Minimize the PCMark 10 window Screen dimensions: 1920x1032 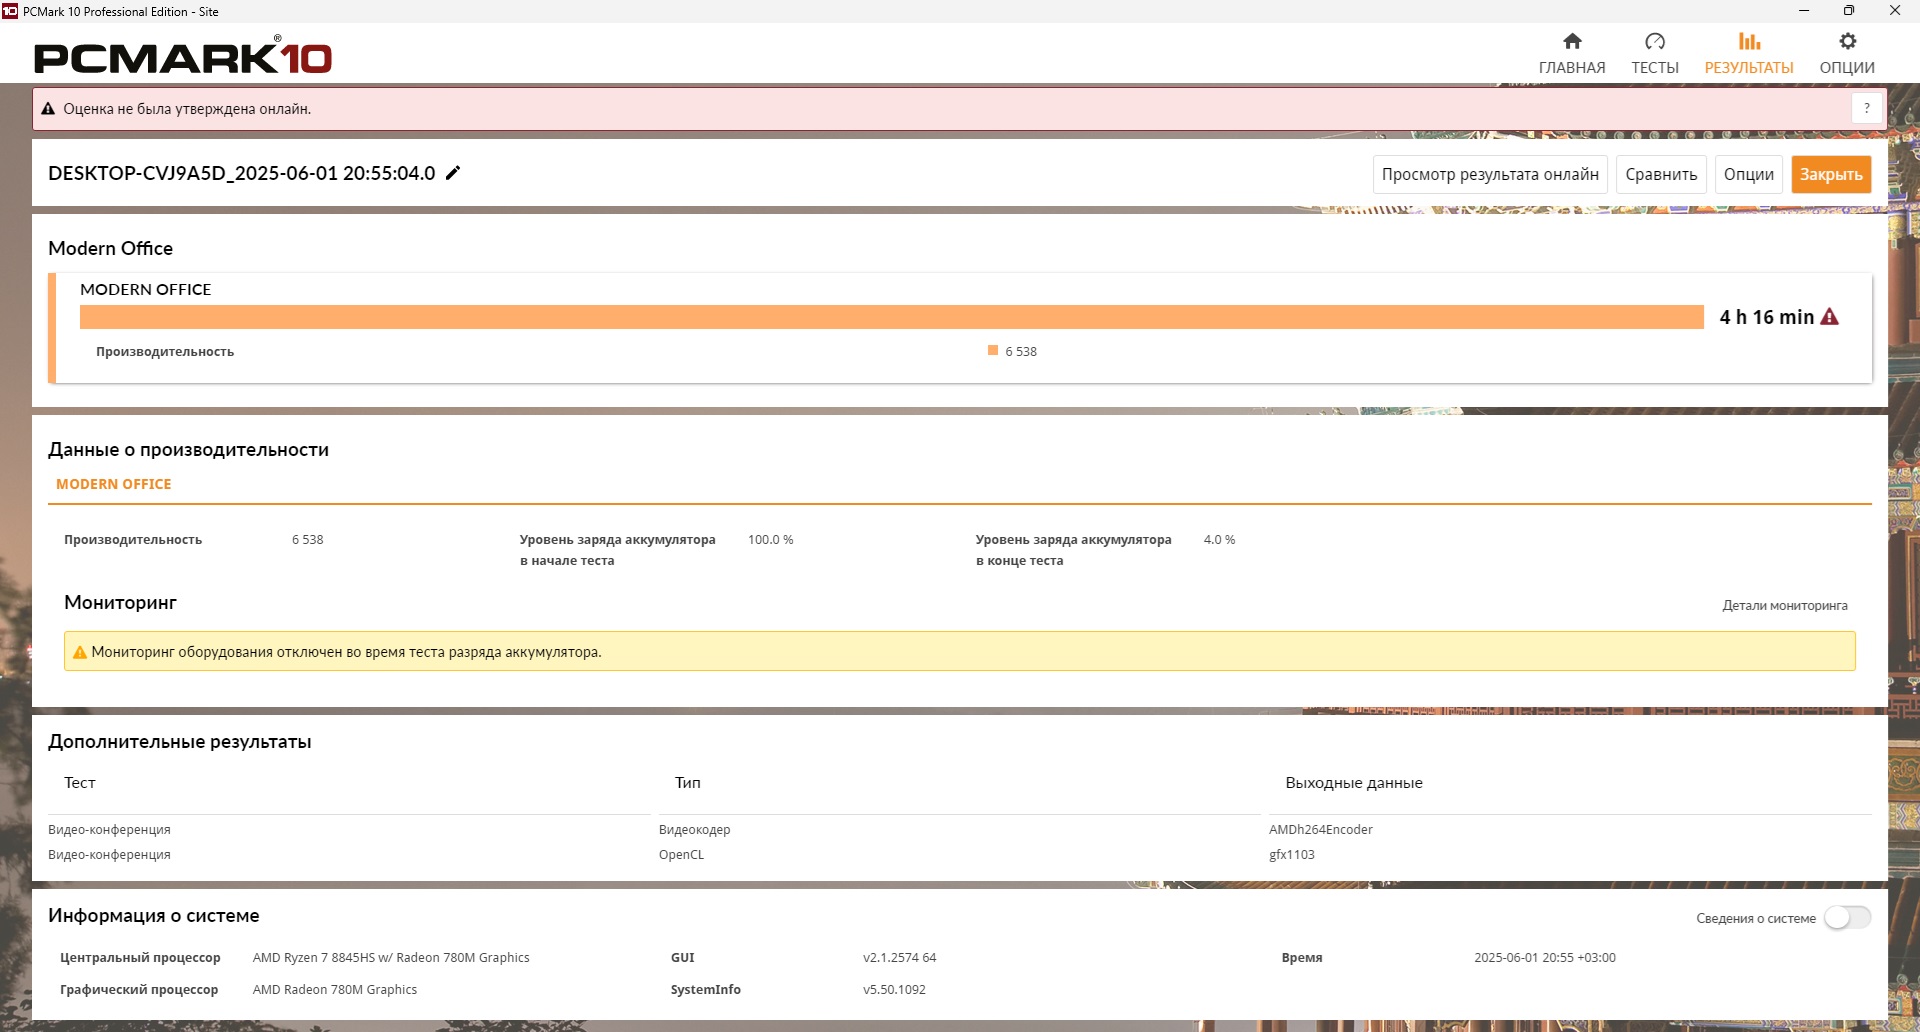tap(1804, 11)
